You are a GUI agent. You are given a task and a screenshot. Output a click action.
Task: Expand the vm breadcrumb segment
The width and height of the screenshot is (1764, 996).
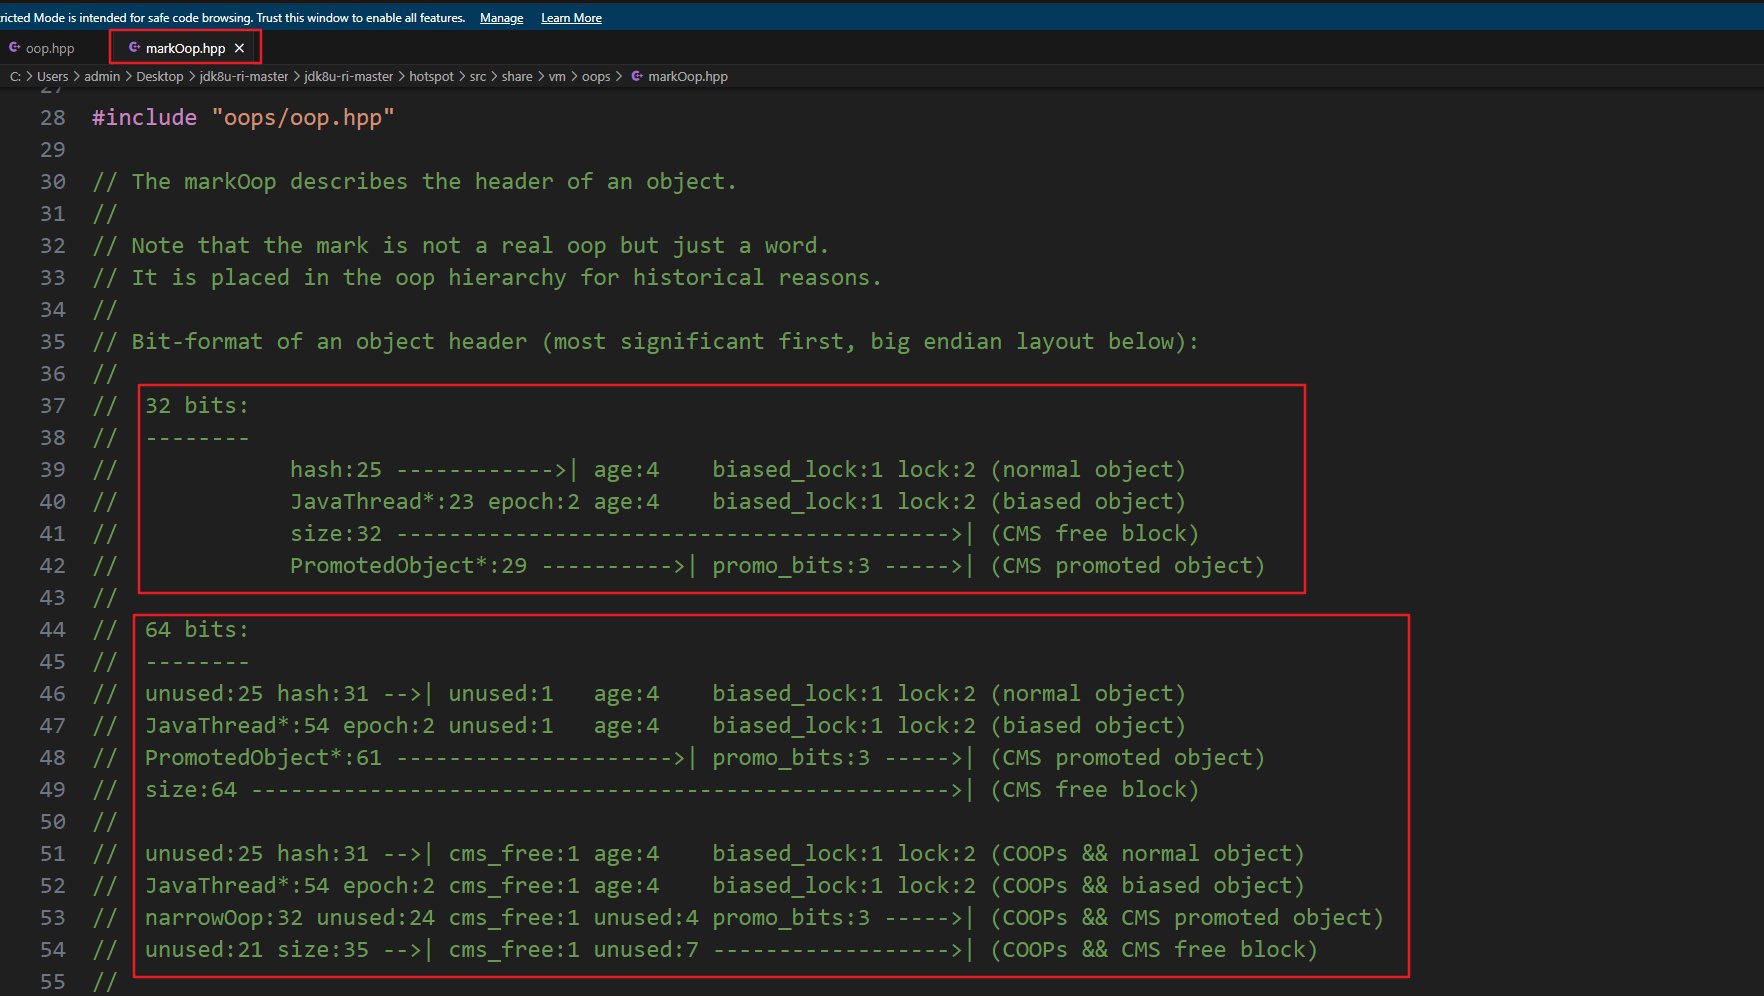point(557,76)
